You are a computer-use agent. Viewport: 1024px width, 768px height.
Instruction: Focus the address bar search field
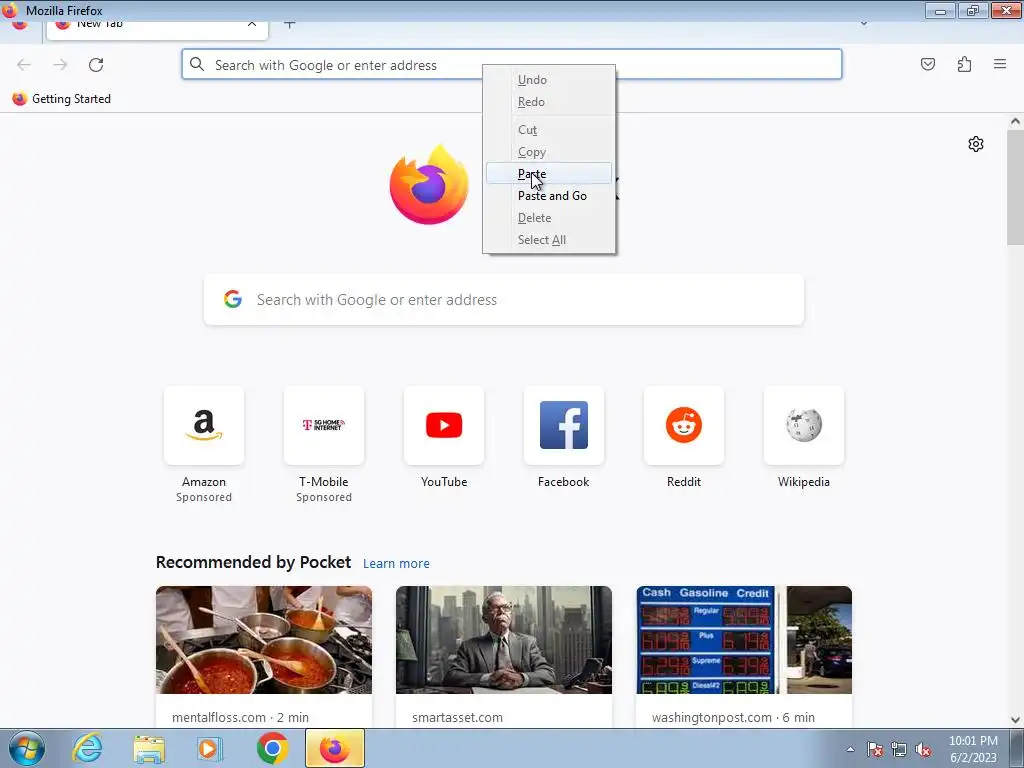point(511,65)
